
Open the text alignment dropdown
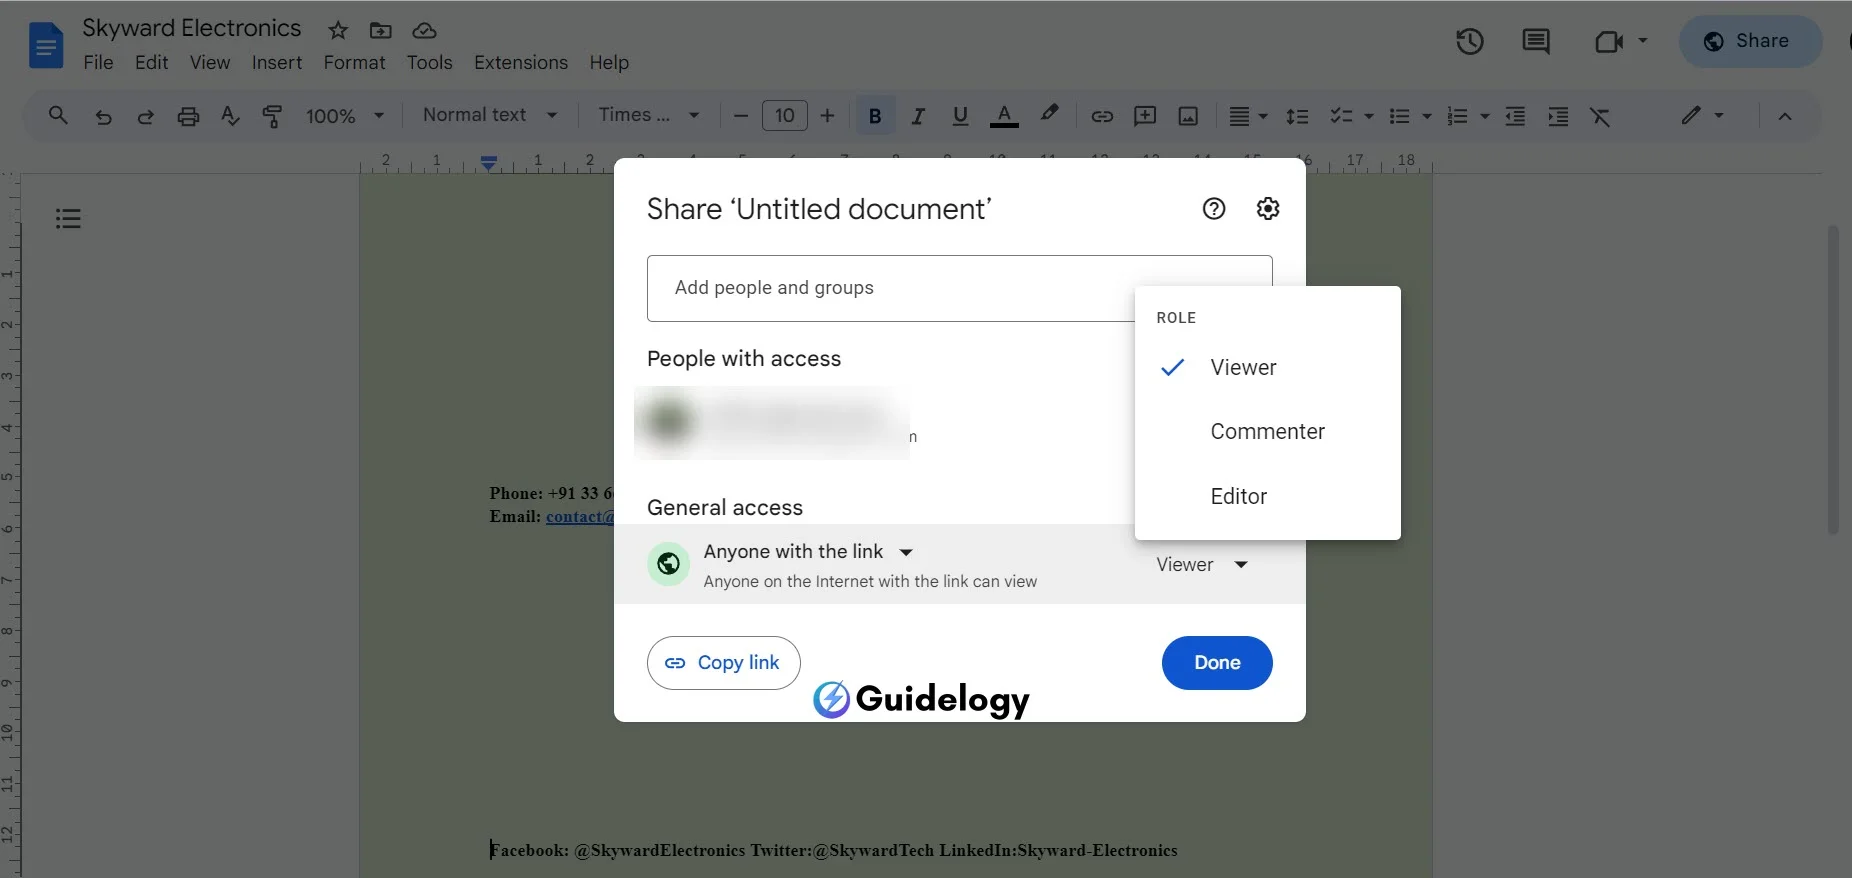click(1248, 117)
